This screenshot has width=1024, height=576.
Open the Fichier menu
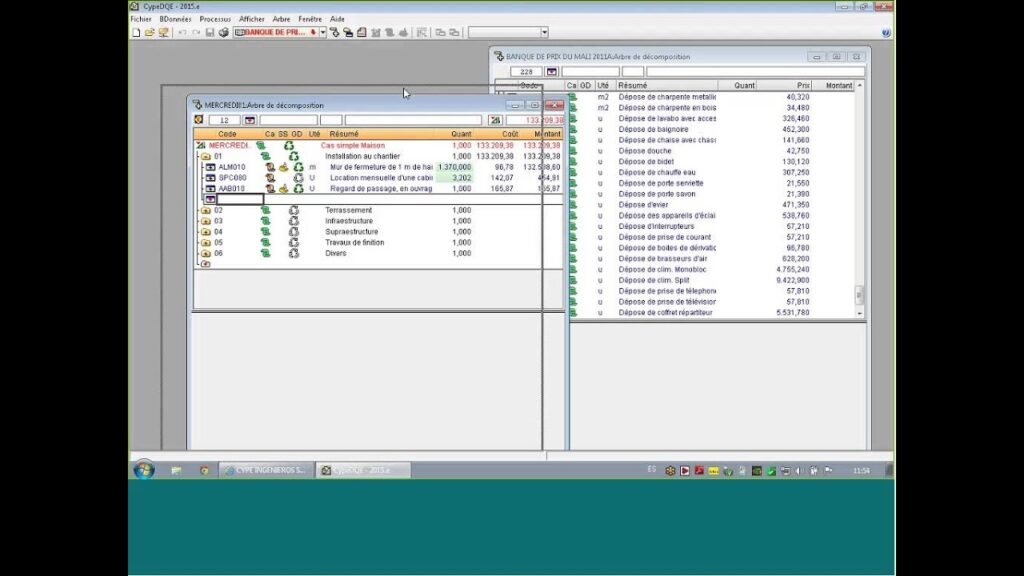coord(141,19)
